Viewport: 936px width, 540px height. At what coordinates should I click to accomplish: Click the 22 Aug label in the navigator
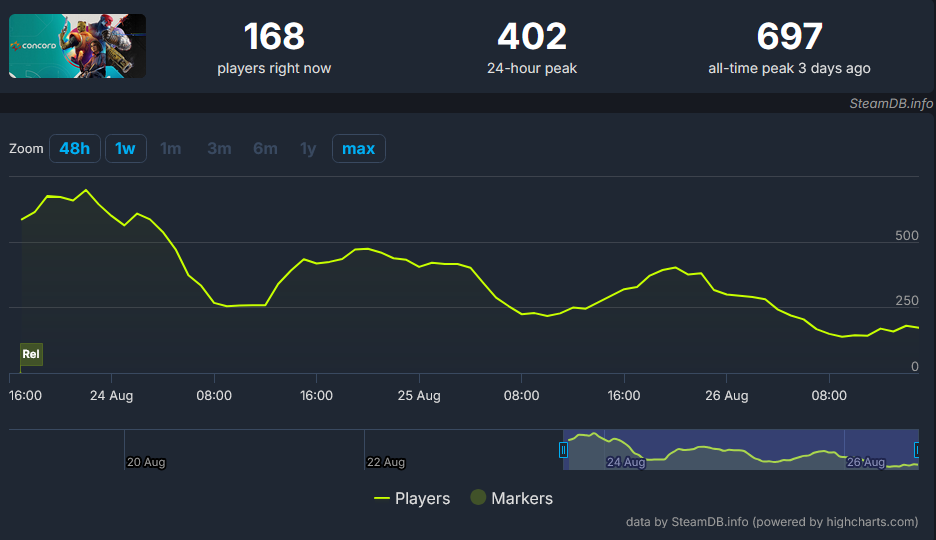pyautogui.click(x=386, y=462)
